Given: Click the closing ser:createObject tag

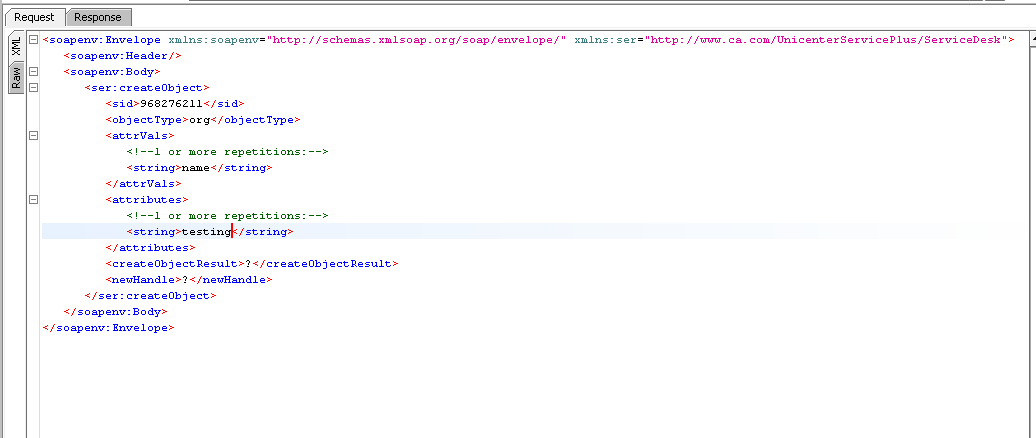Looking at the screenshot, I should click(151, 296).
